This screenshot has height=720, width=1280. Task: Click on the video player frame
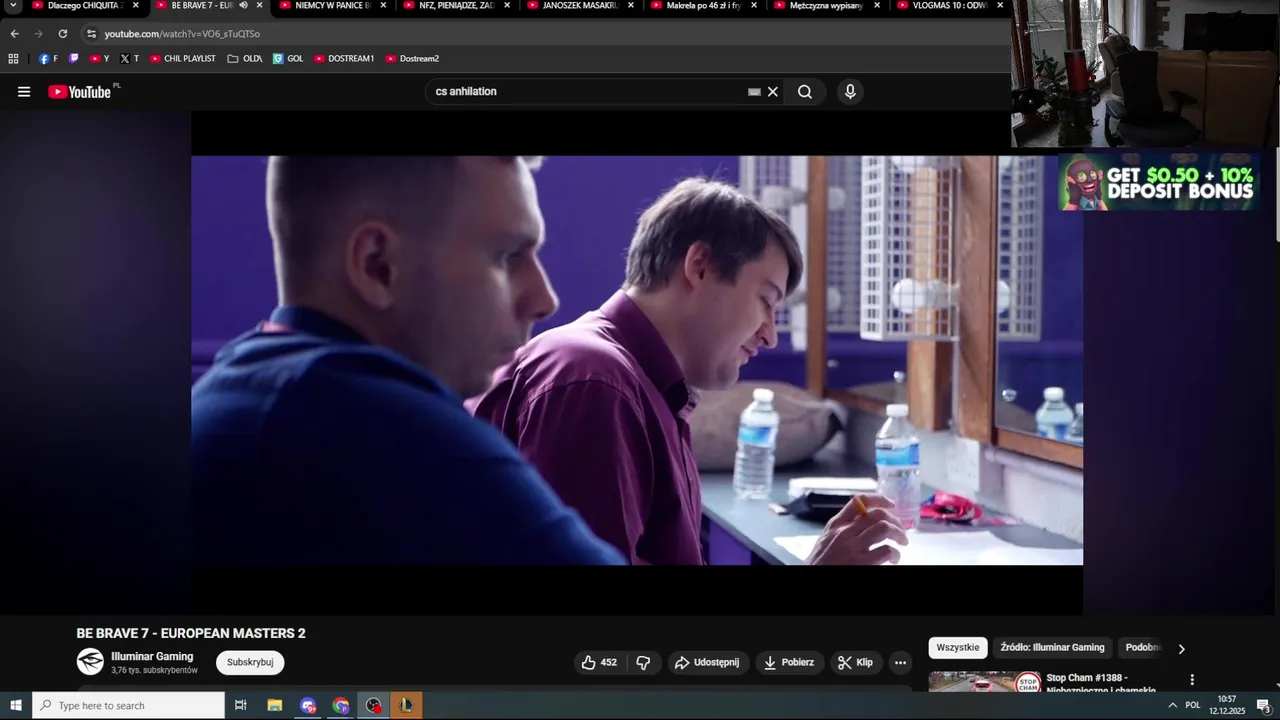coord(637,360)
